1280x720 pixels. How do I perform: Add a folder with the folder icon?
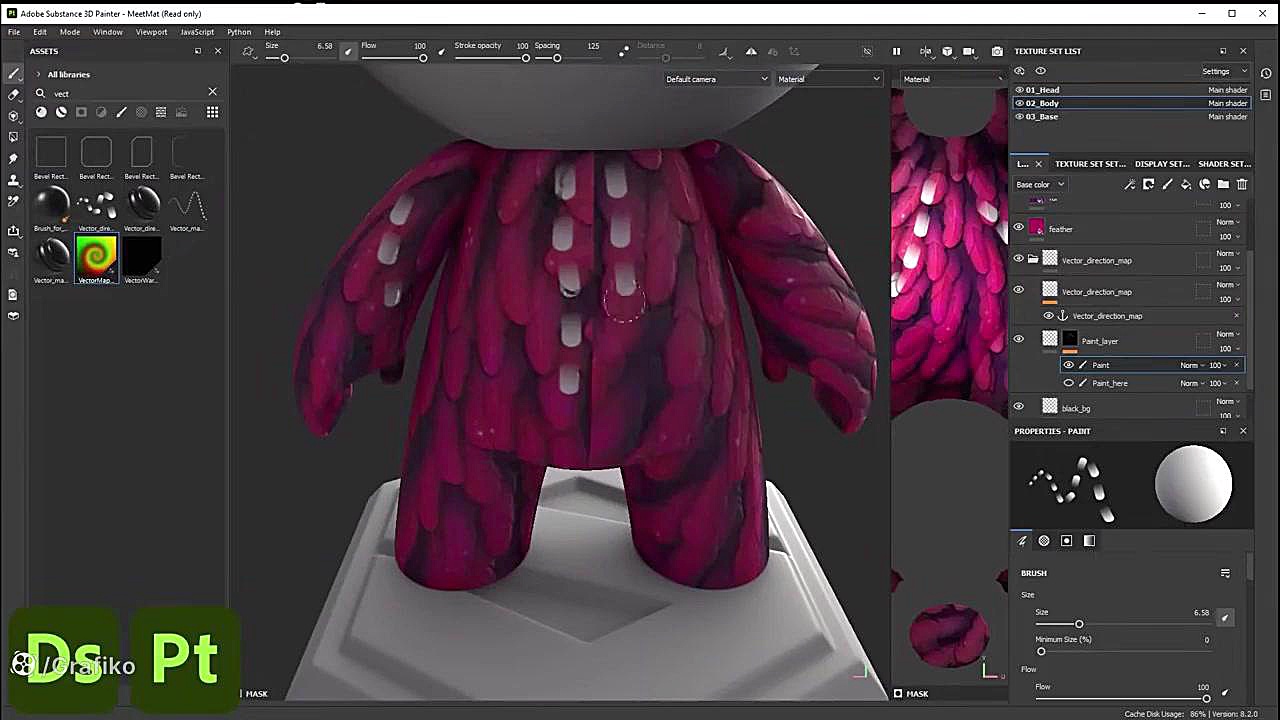pos(1223,184)
